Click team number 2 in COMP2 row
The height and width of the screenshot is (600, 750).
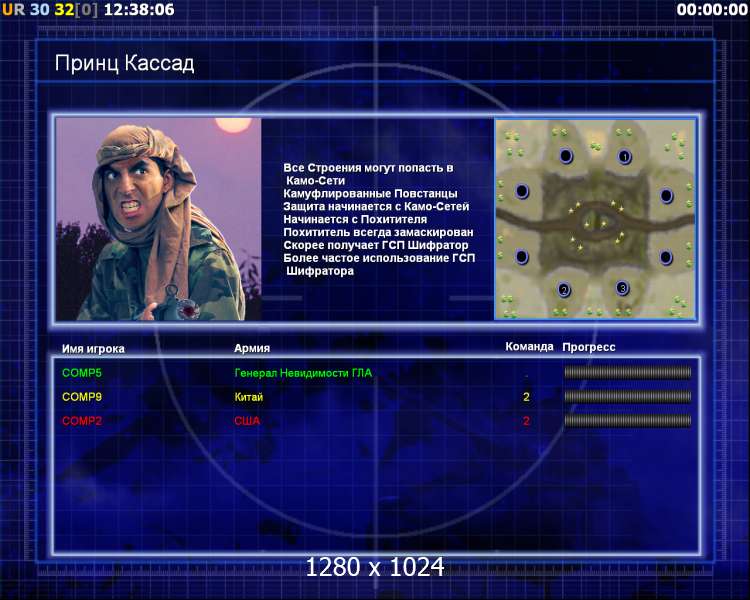coord(526,421)
